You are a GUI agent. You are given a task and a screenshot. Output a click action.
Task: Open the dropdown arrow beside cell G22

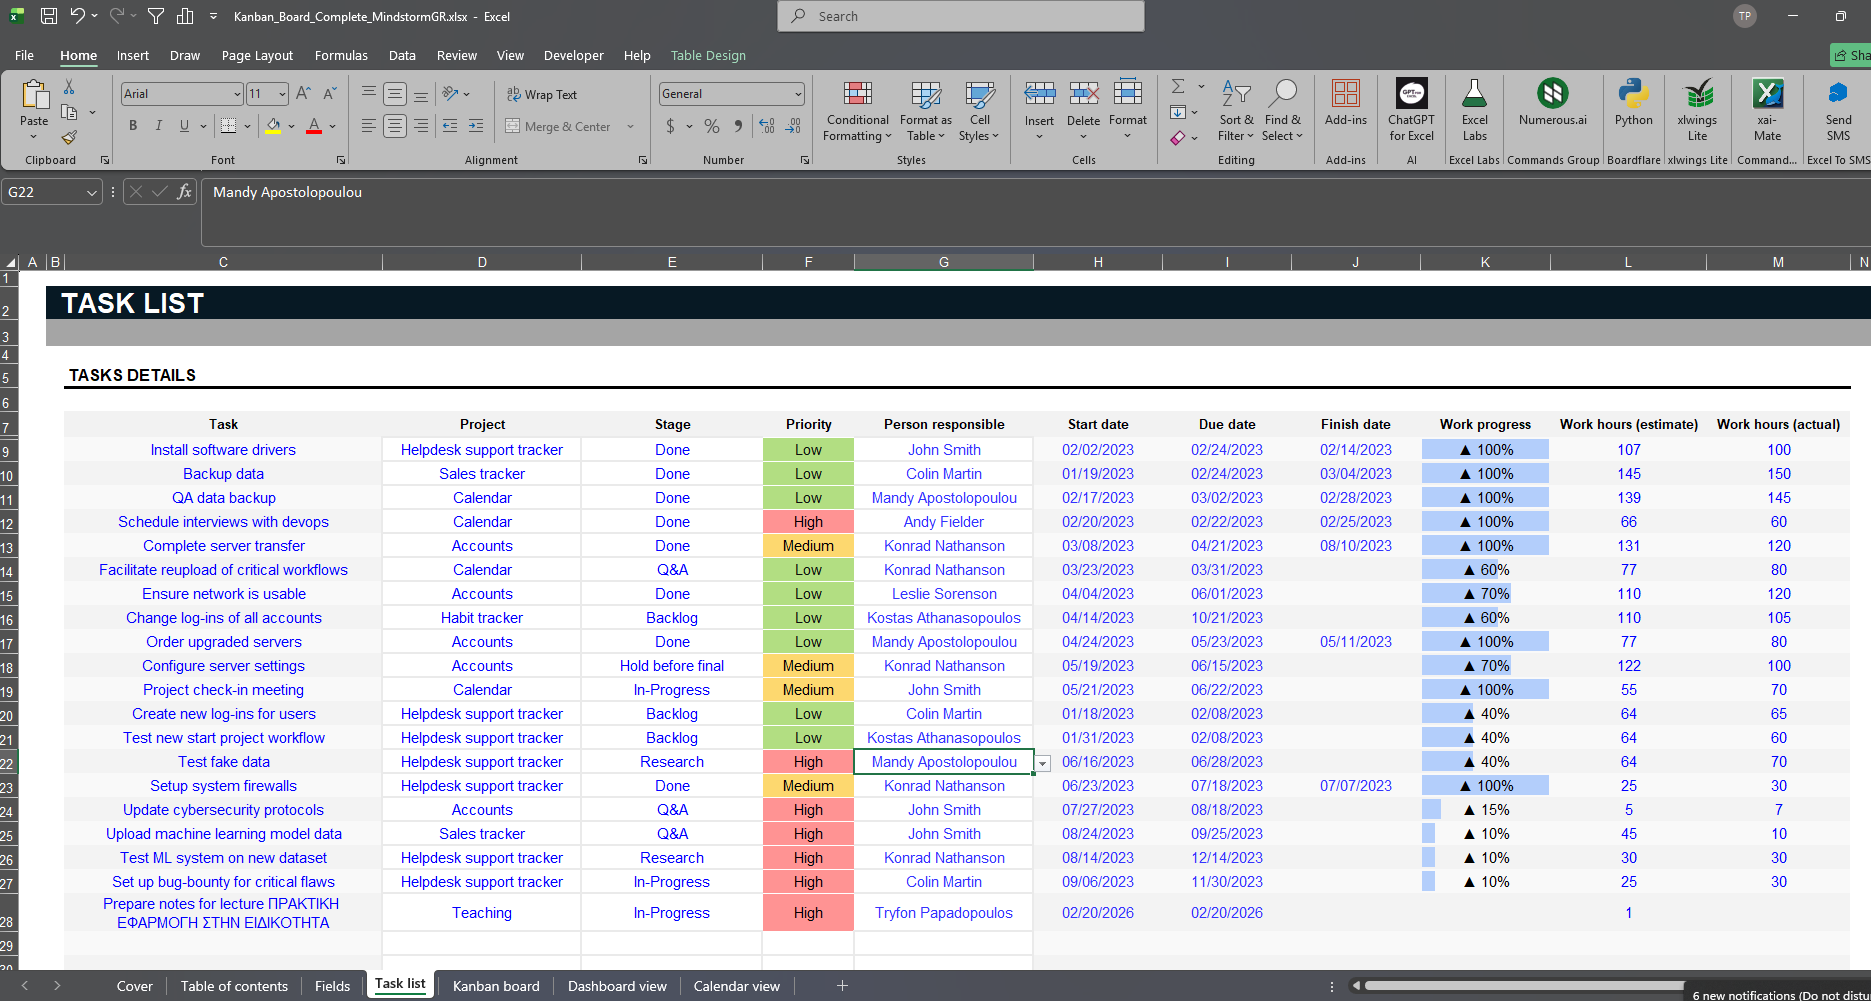(x=1043, y=763)
